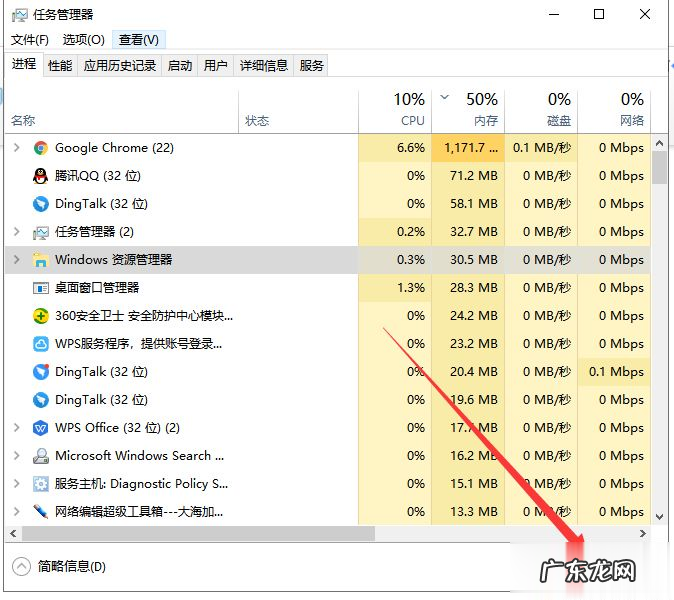This screenshot has height=600, width=674.
Task: Click the 71.2 MB memory value
Action: point(474,176)
